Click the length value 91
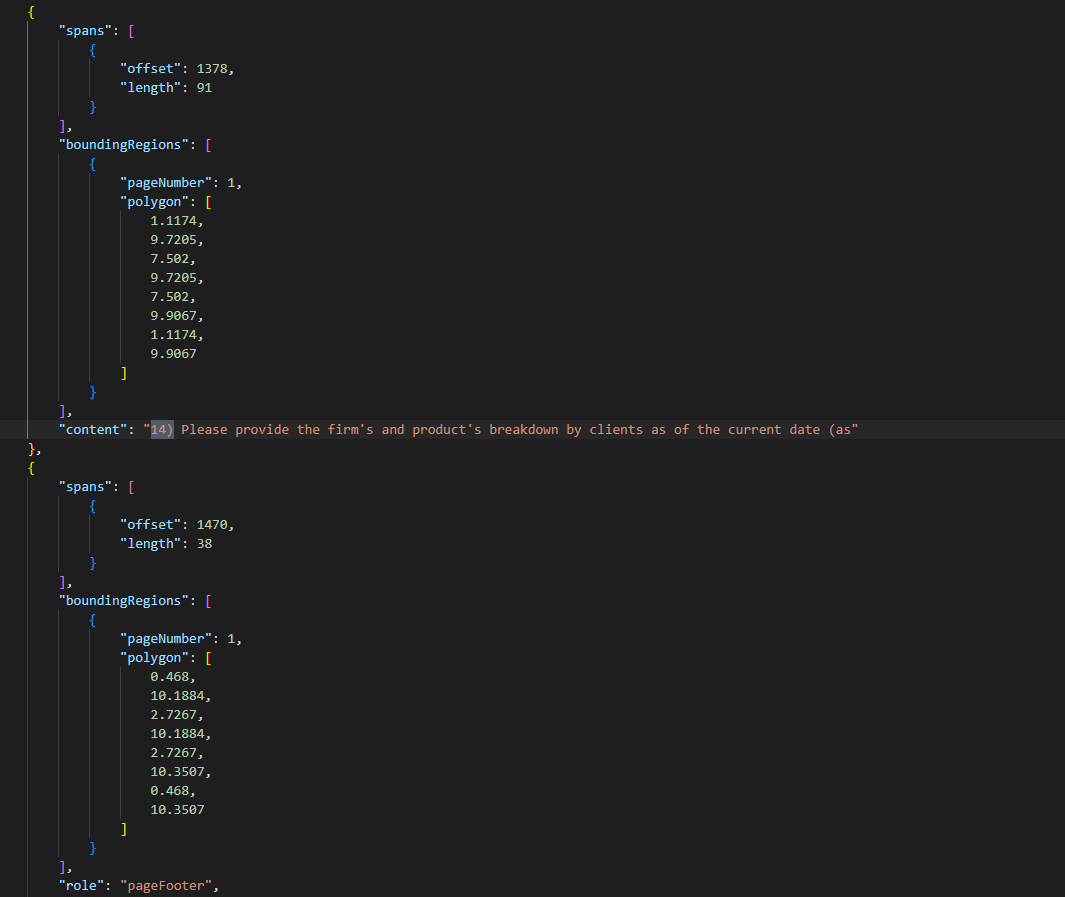The image size is (1065, 897). coord(204,87)
